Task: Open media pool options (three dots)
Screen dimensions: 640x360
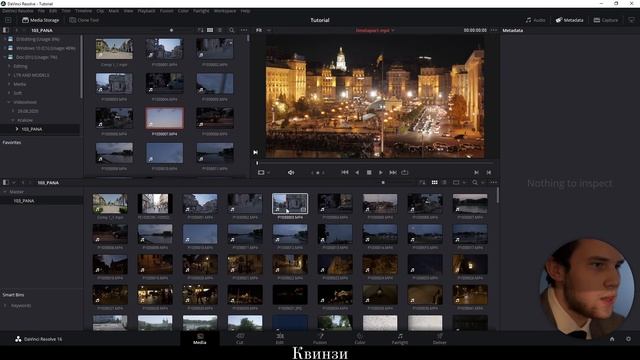Action: point(493,182)
